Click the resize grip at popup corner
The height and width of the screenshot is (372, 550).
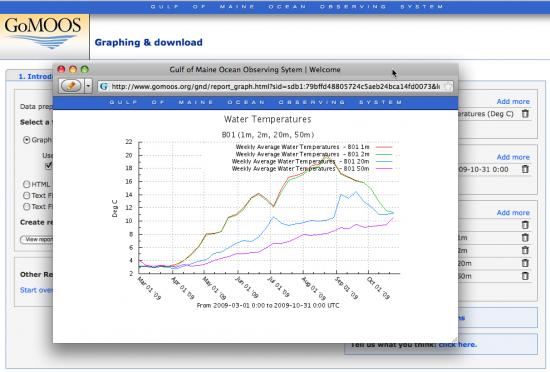(455, 339)
